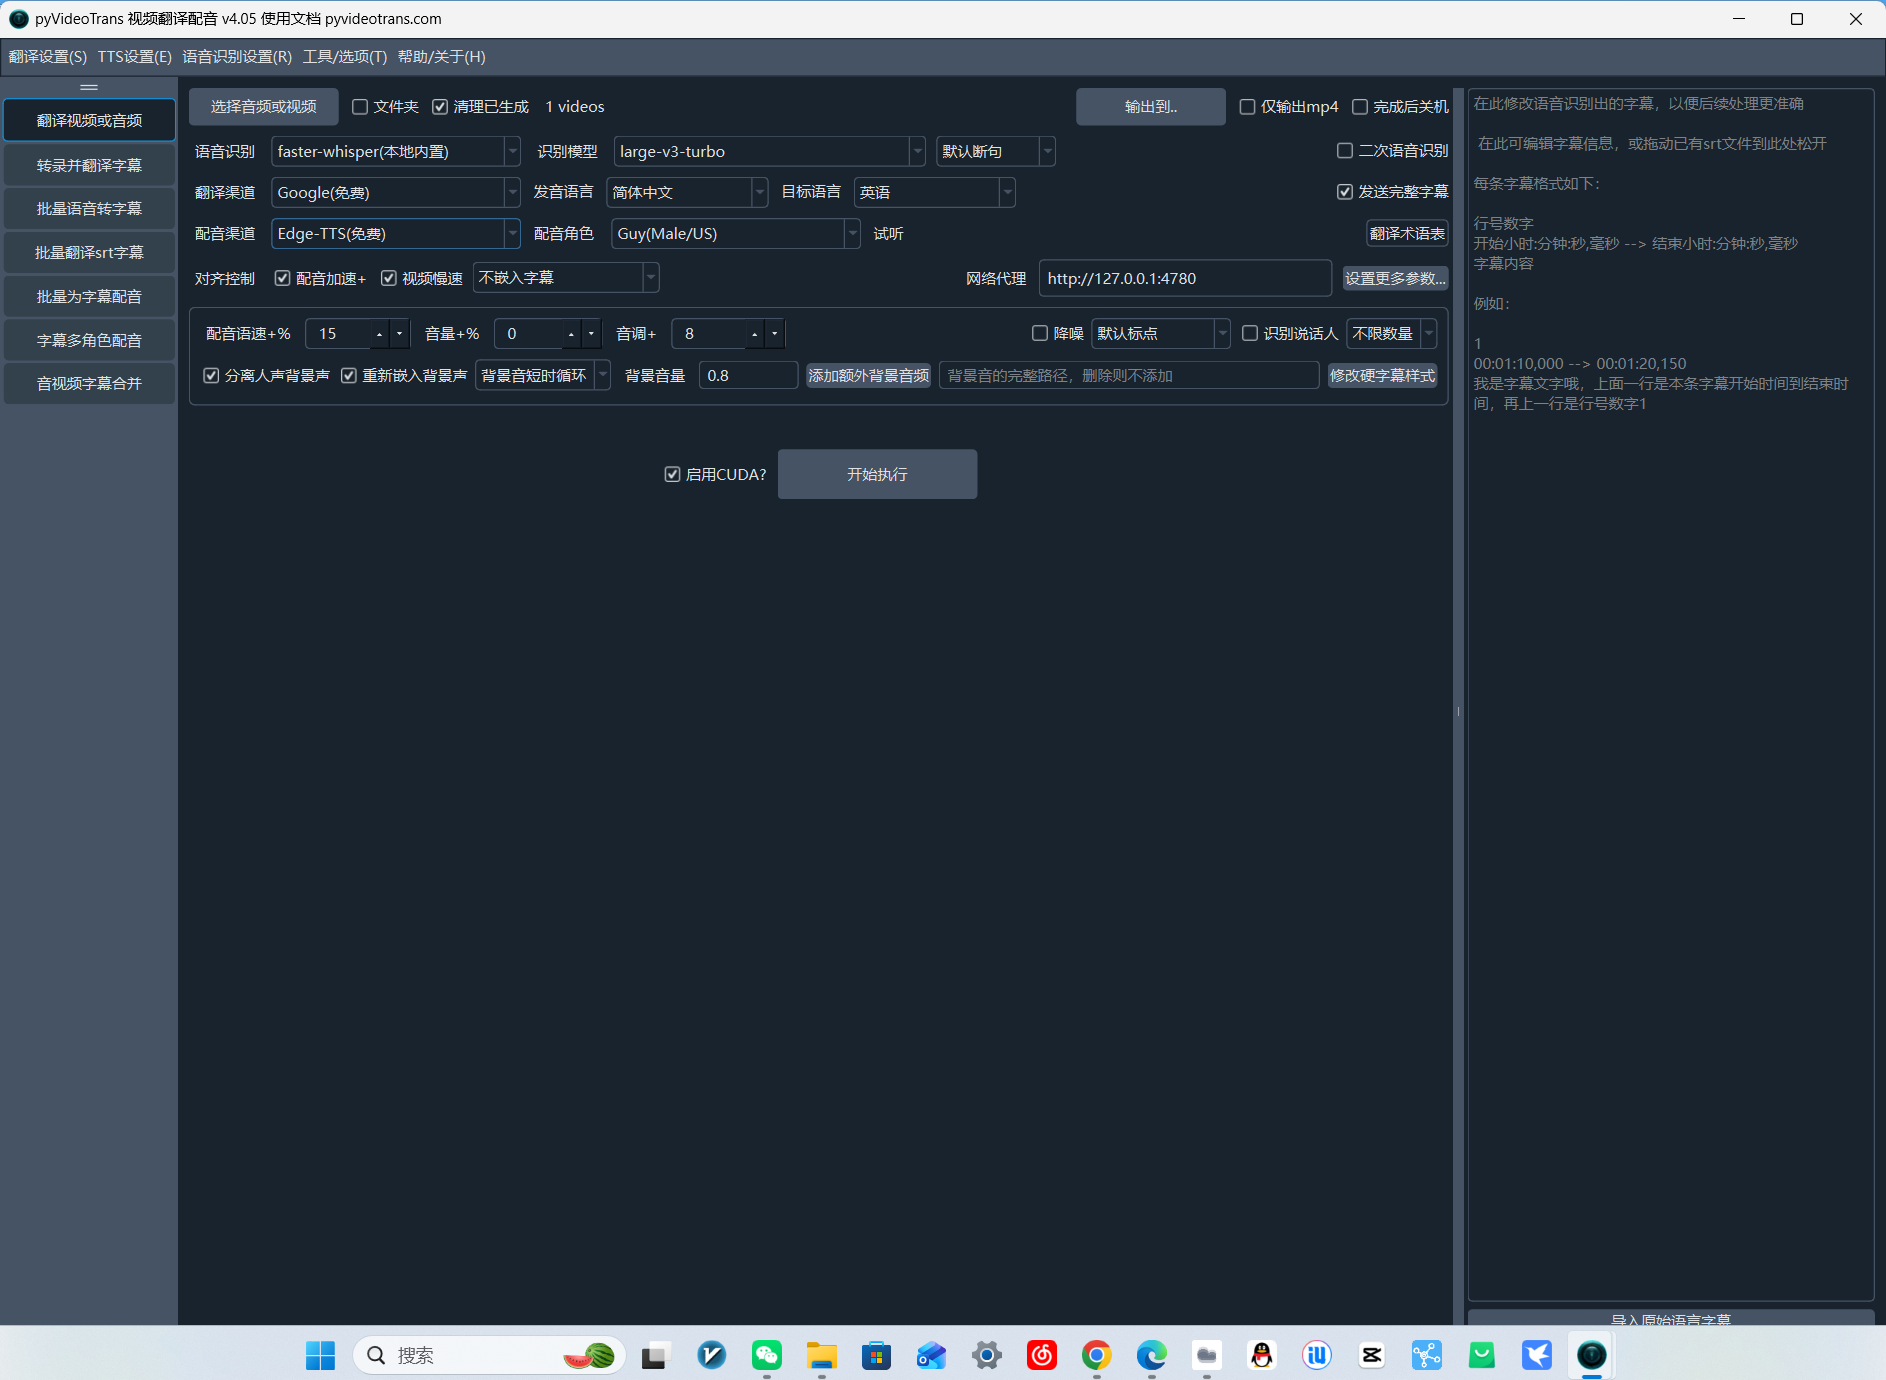Image resolution: width=1886 pixels, height=1380 pixels.
Task: Click the 网络代理 address field
Action: click(1185, 278)
